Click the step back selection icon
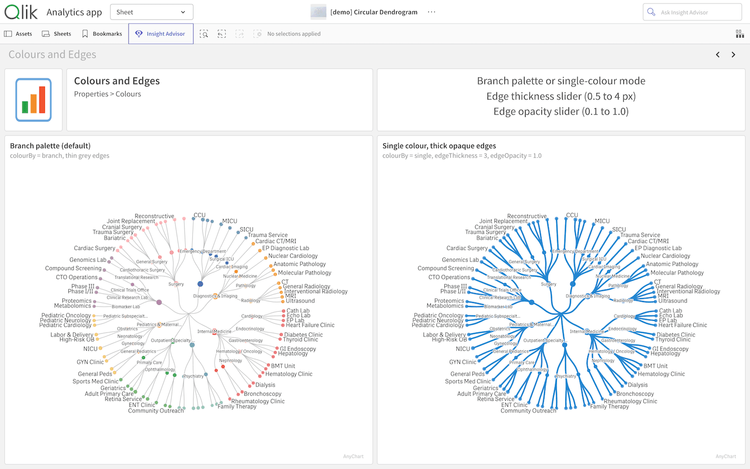This screenshot has width=750, height=469. coord(221,34)
